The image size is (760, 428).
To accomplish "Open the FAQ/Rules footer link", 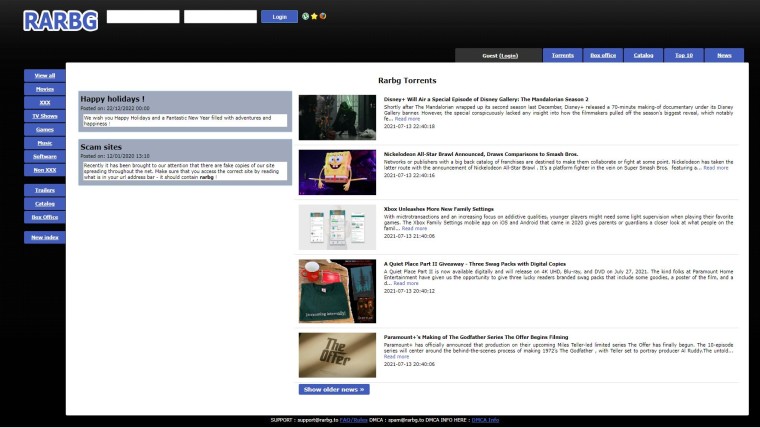I will coord(354,420).
